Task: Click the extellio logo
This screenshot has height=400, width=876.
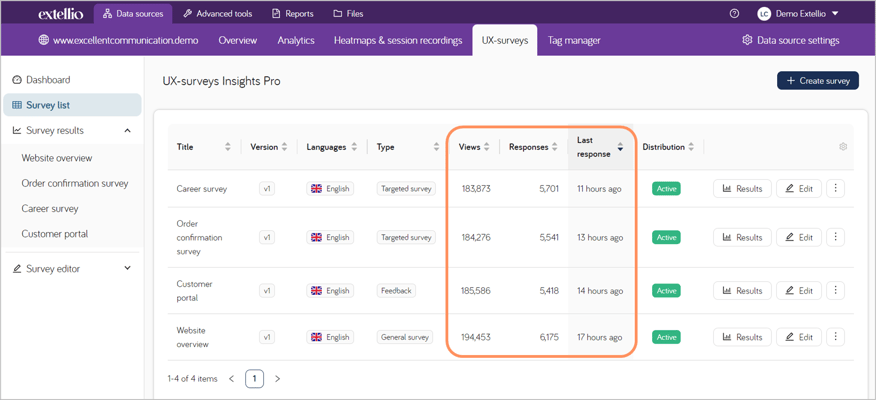Action: (60, 14)
